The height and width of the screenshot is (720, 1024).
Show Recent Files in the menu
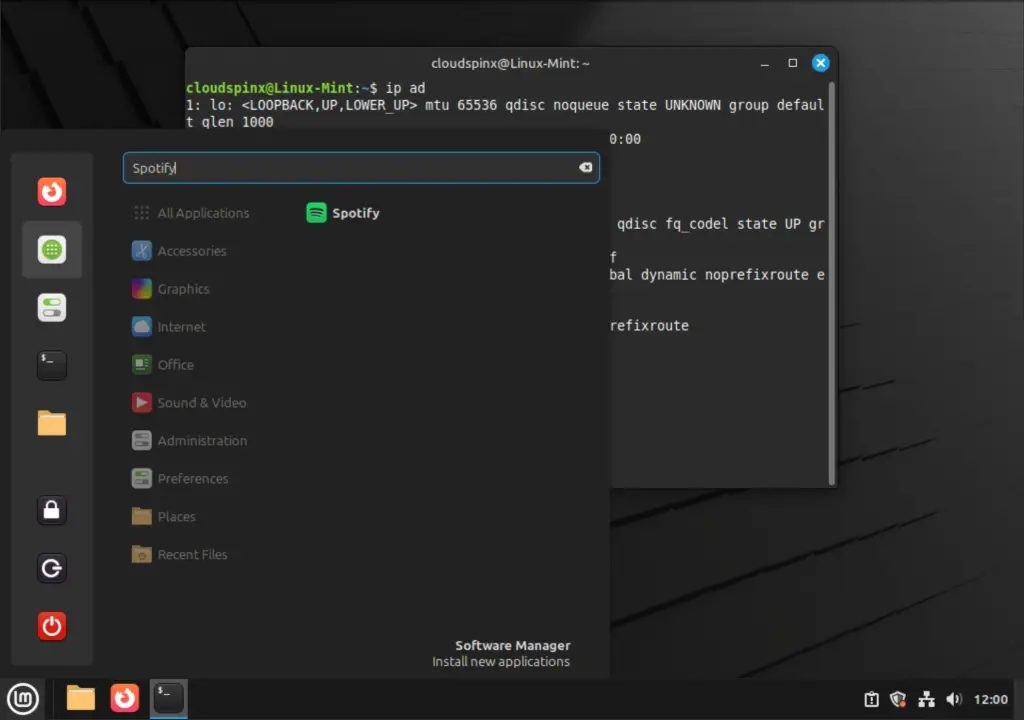(191, 554)
